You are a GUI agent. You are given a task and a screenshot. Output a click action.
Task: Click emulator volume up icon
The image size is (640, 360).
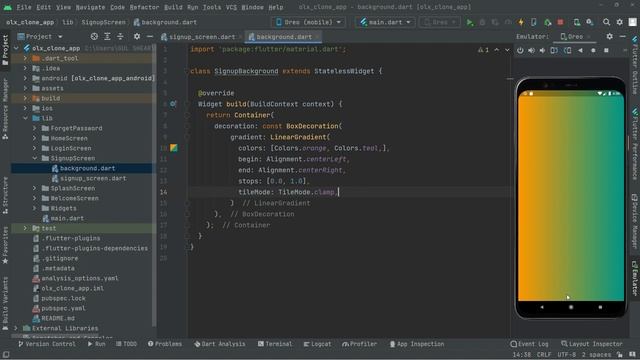531,51
